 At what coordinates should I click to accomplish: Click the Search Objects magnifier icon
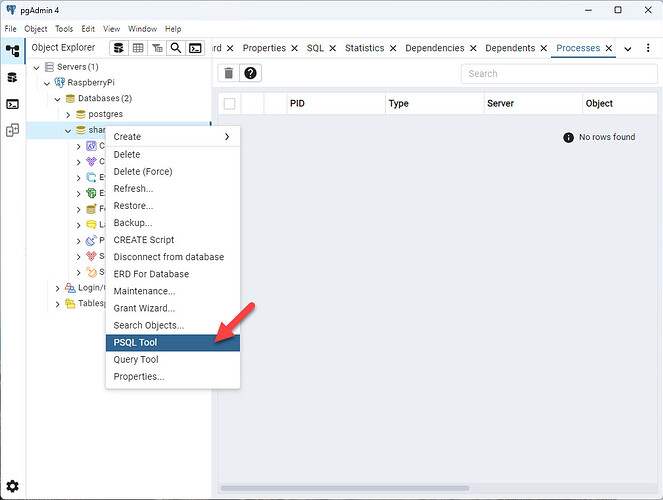176,48
